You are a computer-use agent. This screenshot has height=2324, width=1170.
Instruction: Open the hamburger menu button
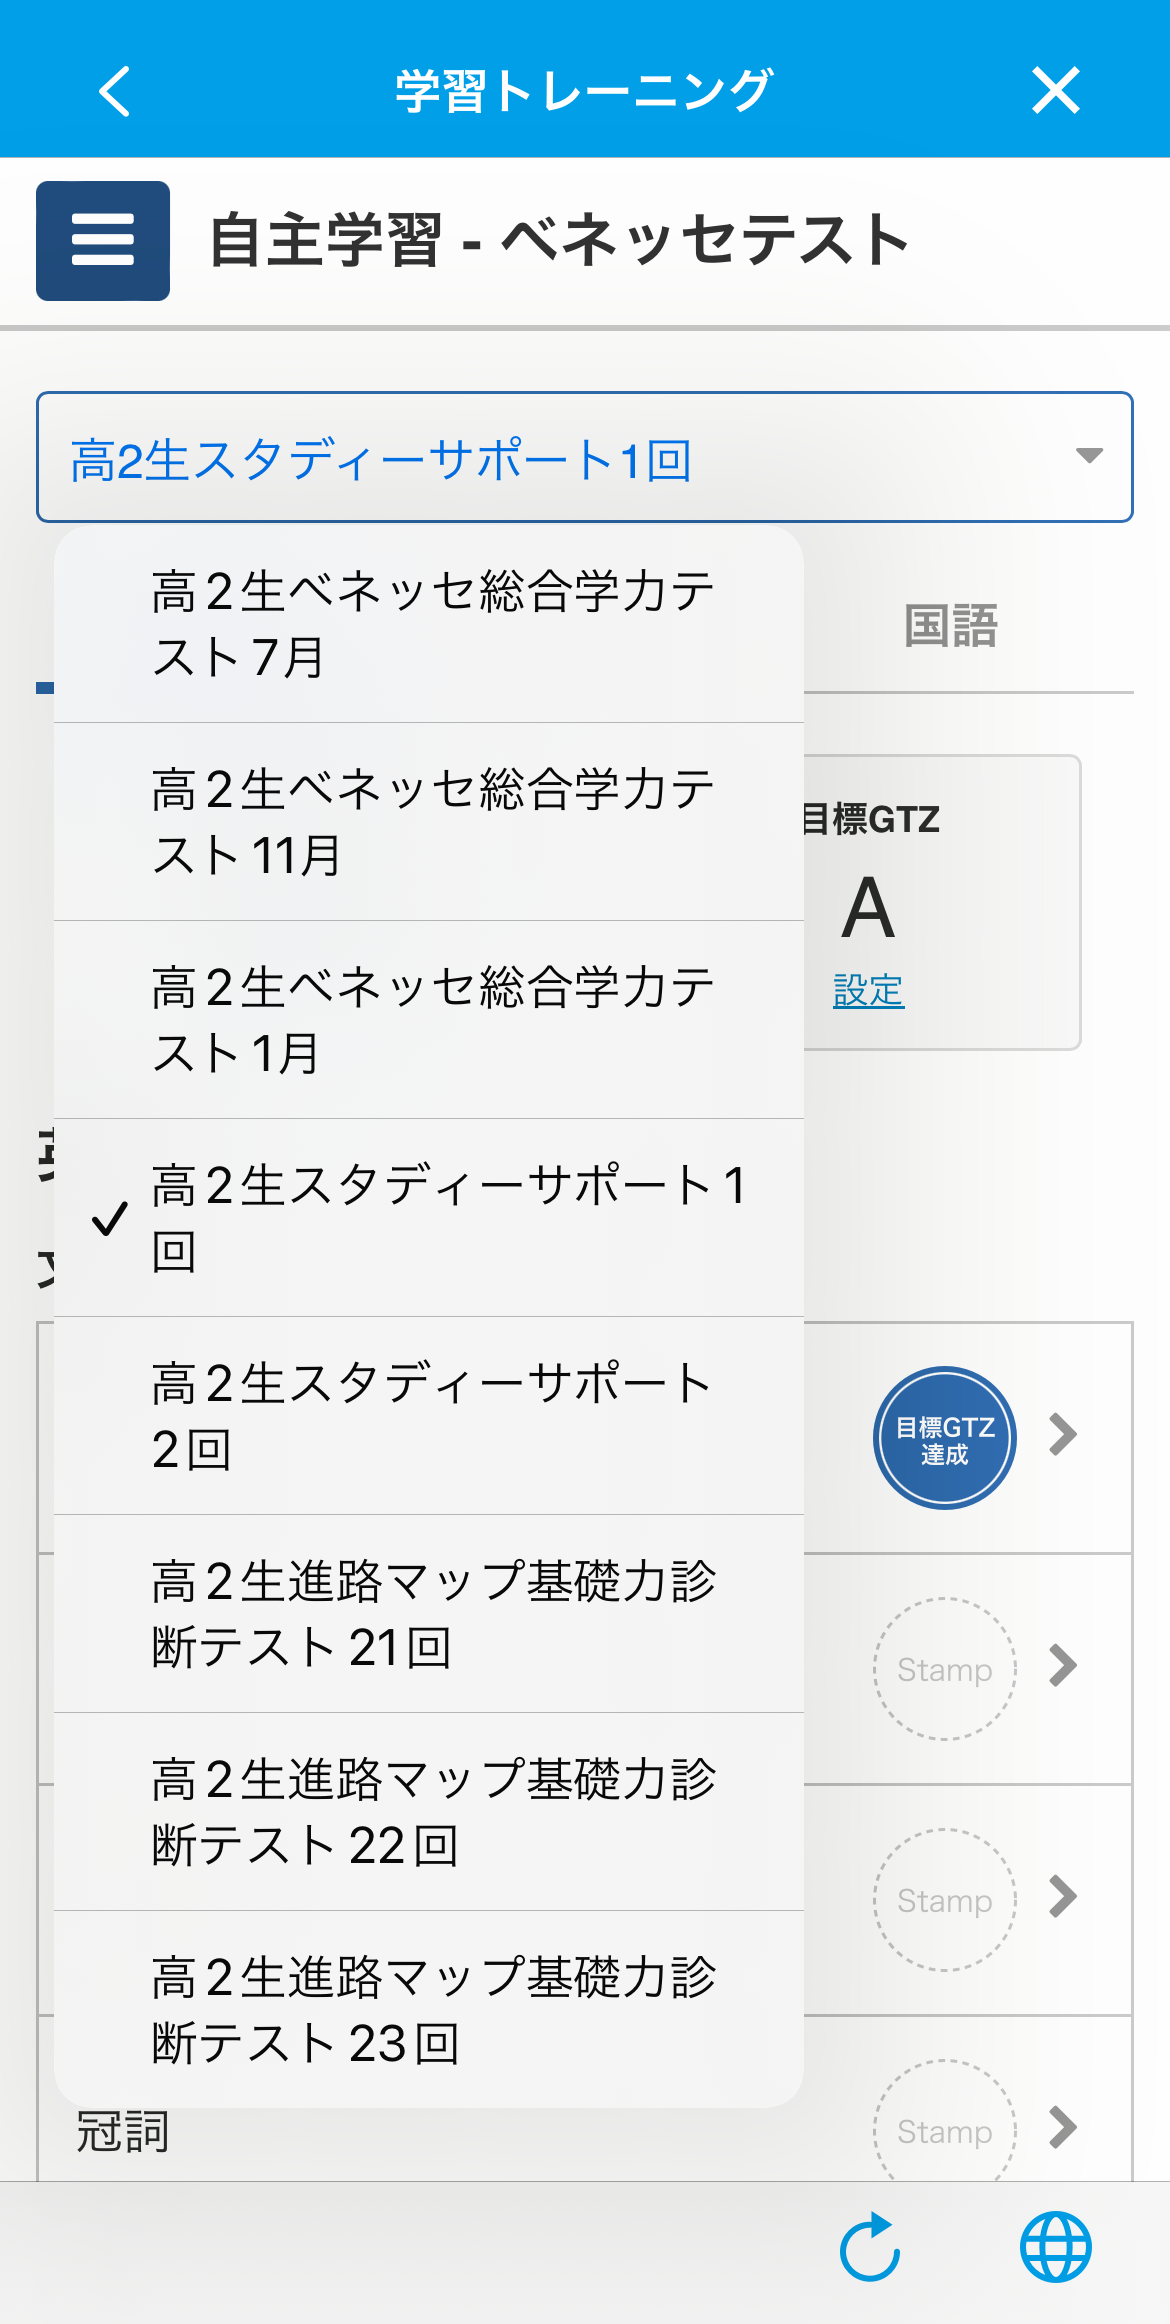click(x=103, y=241)
